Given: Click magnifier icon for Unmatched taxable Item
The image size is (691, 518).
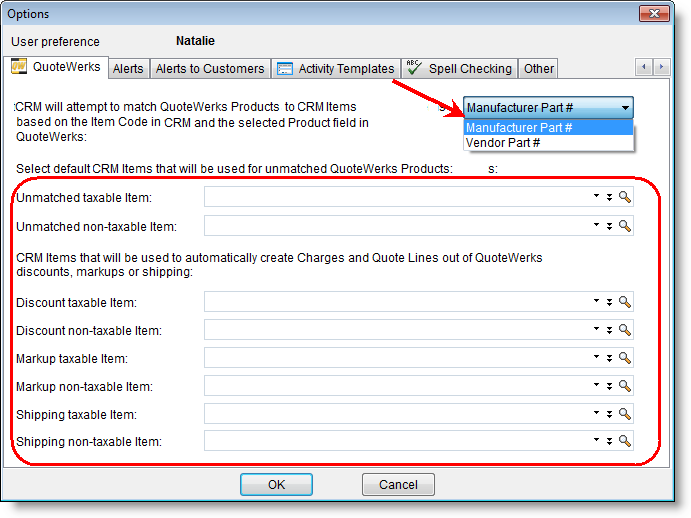Looking at the screenshot, I should pyautogui.click(x=625, y=198).
